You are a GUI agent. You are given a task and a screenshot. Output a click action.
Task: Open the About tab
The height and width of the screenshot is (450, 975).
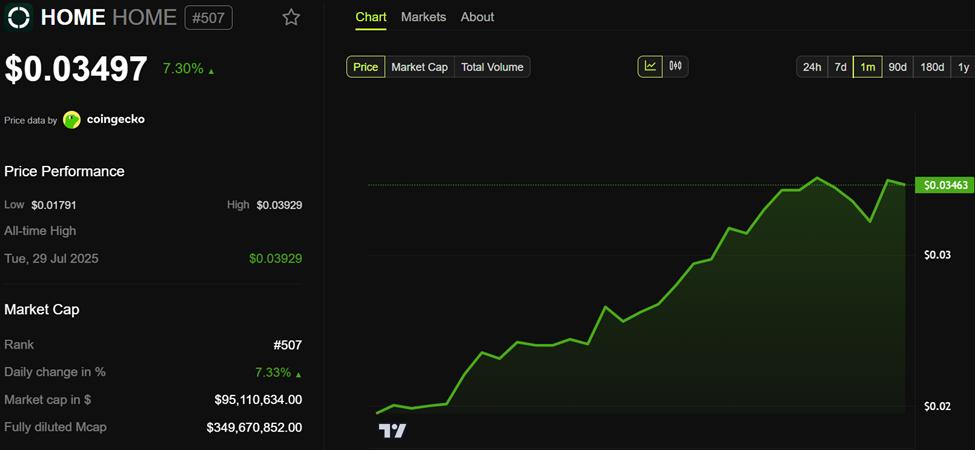[478, 17]
